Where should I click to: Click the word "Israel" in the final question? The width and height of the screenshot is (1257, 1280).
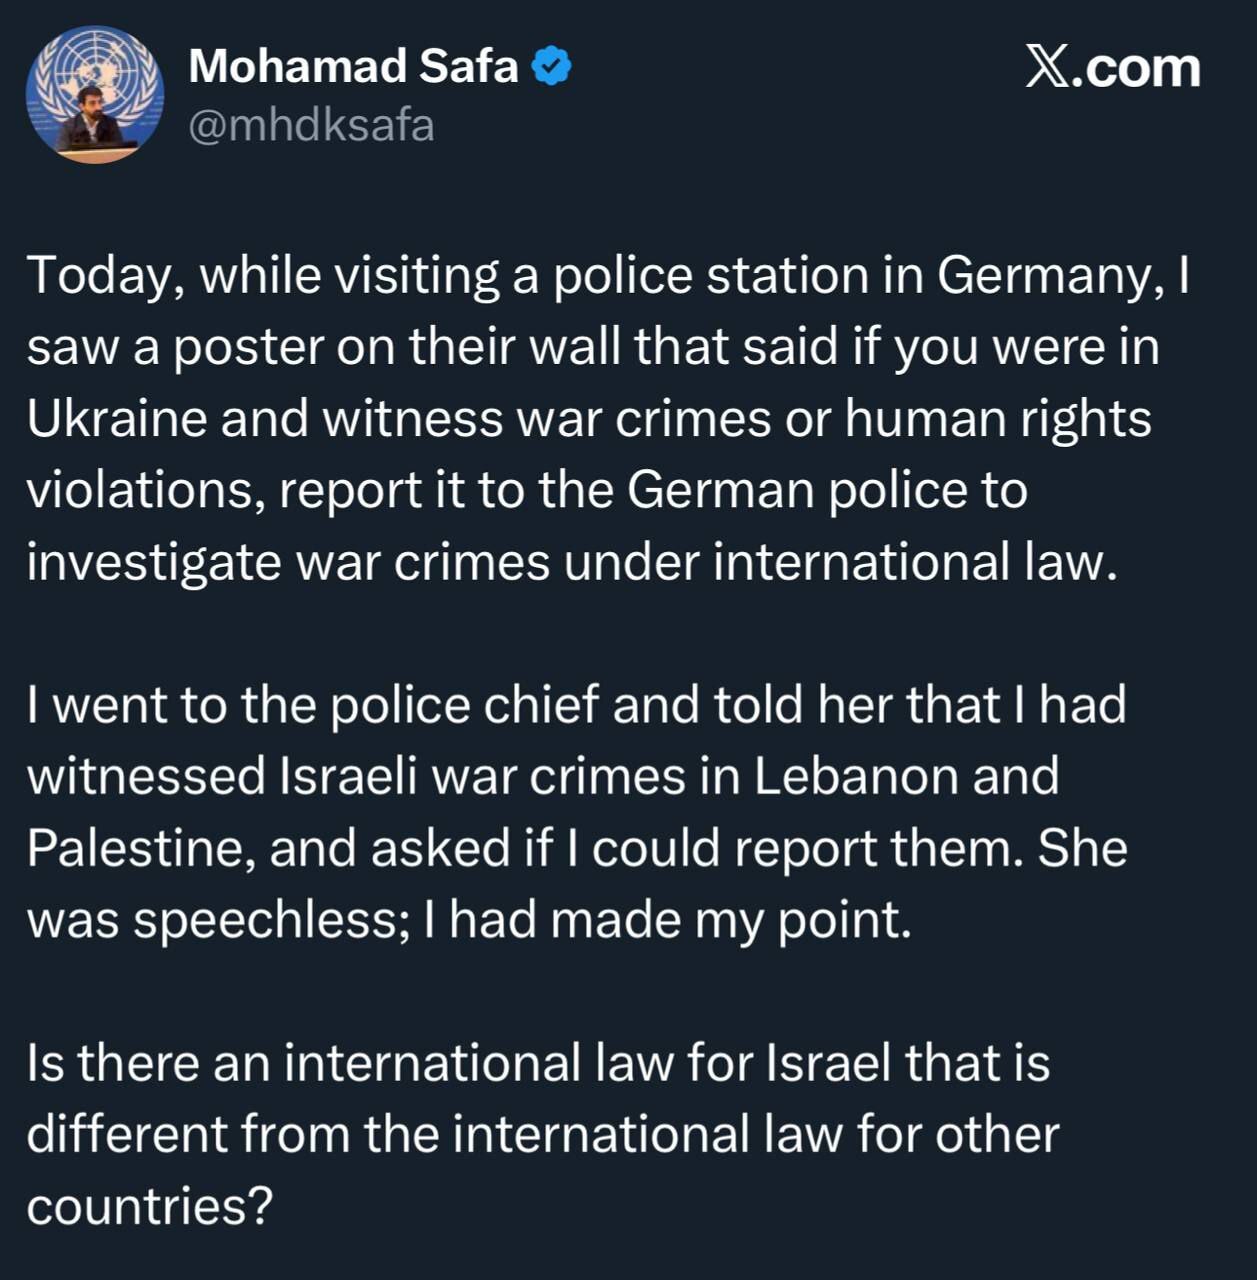[828, 1063]
